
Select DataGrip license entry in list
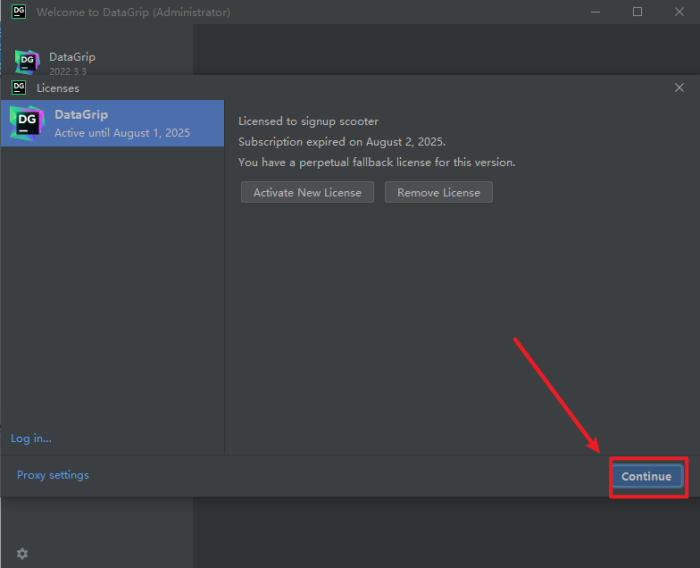(112, 123)
